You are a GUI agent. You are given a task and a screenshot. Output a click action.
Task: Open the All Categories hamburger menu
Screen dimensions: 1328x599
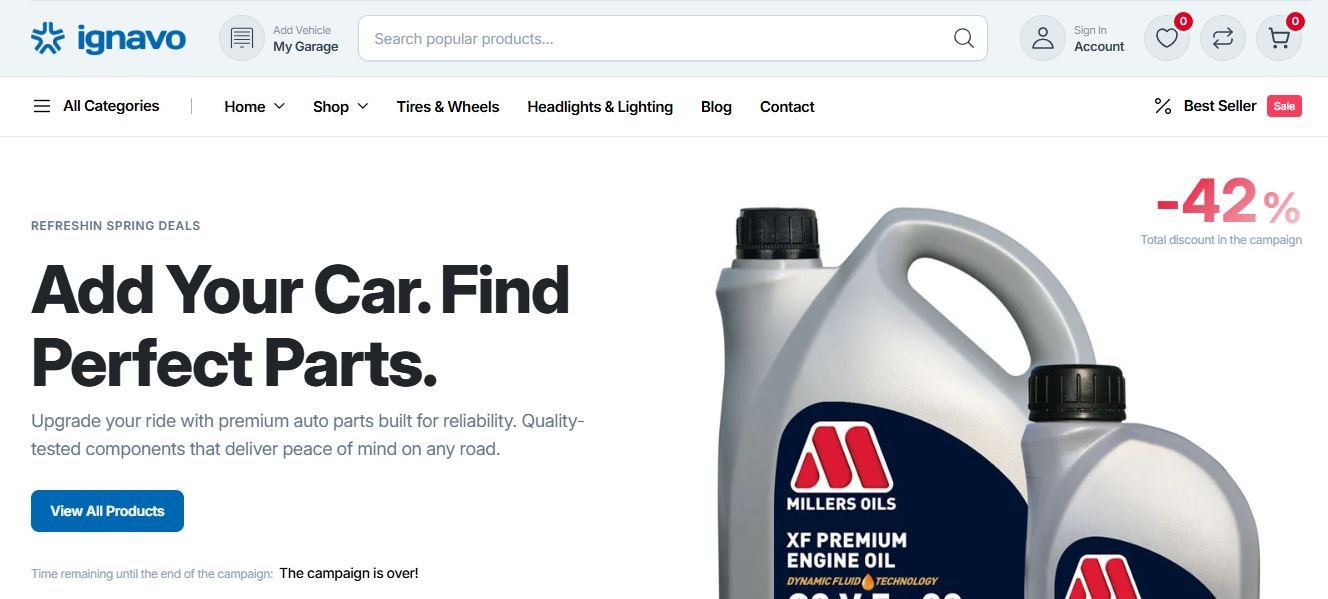[42, 106]
